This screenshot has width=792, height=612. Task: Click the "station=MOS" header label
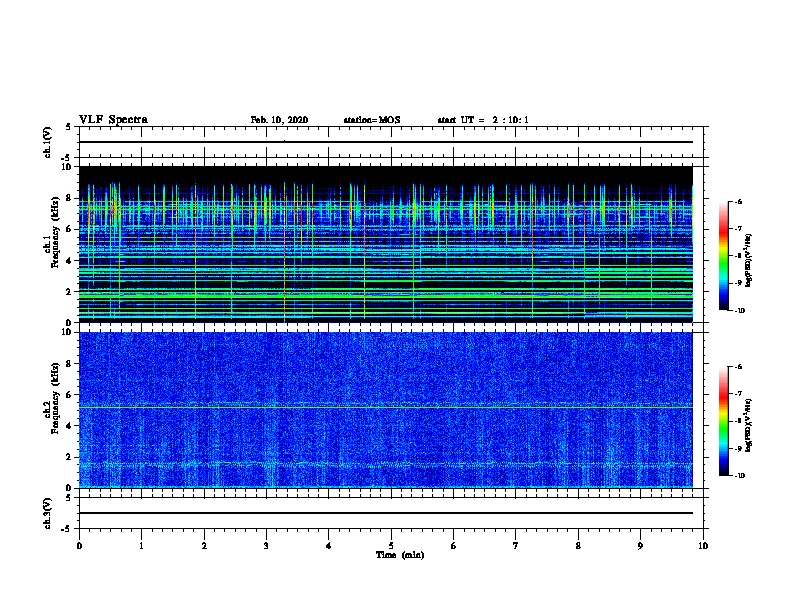[x=372, y=120]
